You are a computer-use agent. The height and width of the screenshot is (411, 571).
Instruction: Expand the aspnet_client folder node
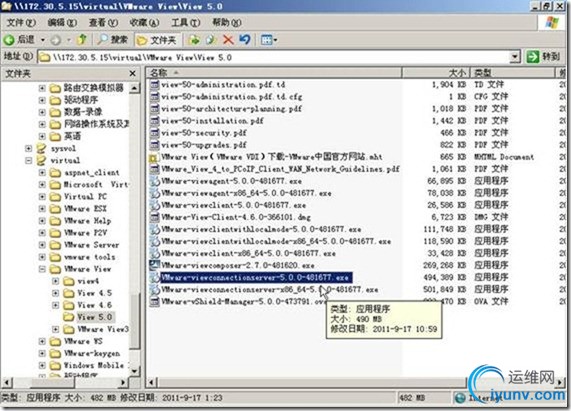(42, 172)
